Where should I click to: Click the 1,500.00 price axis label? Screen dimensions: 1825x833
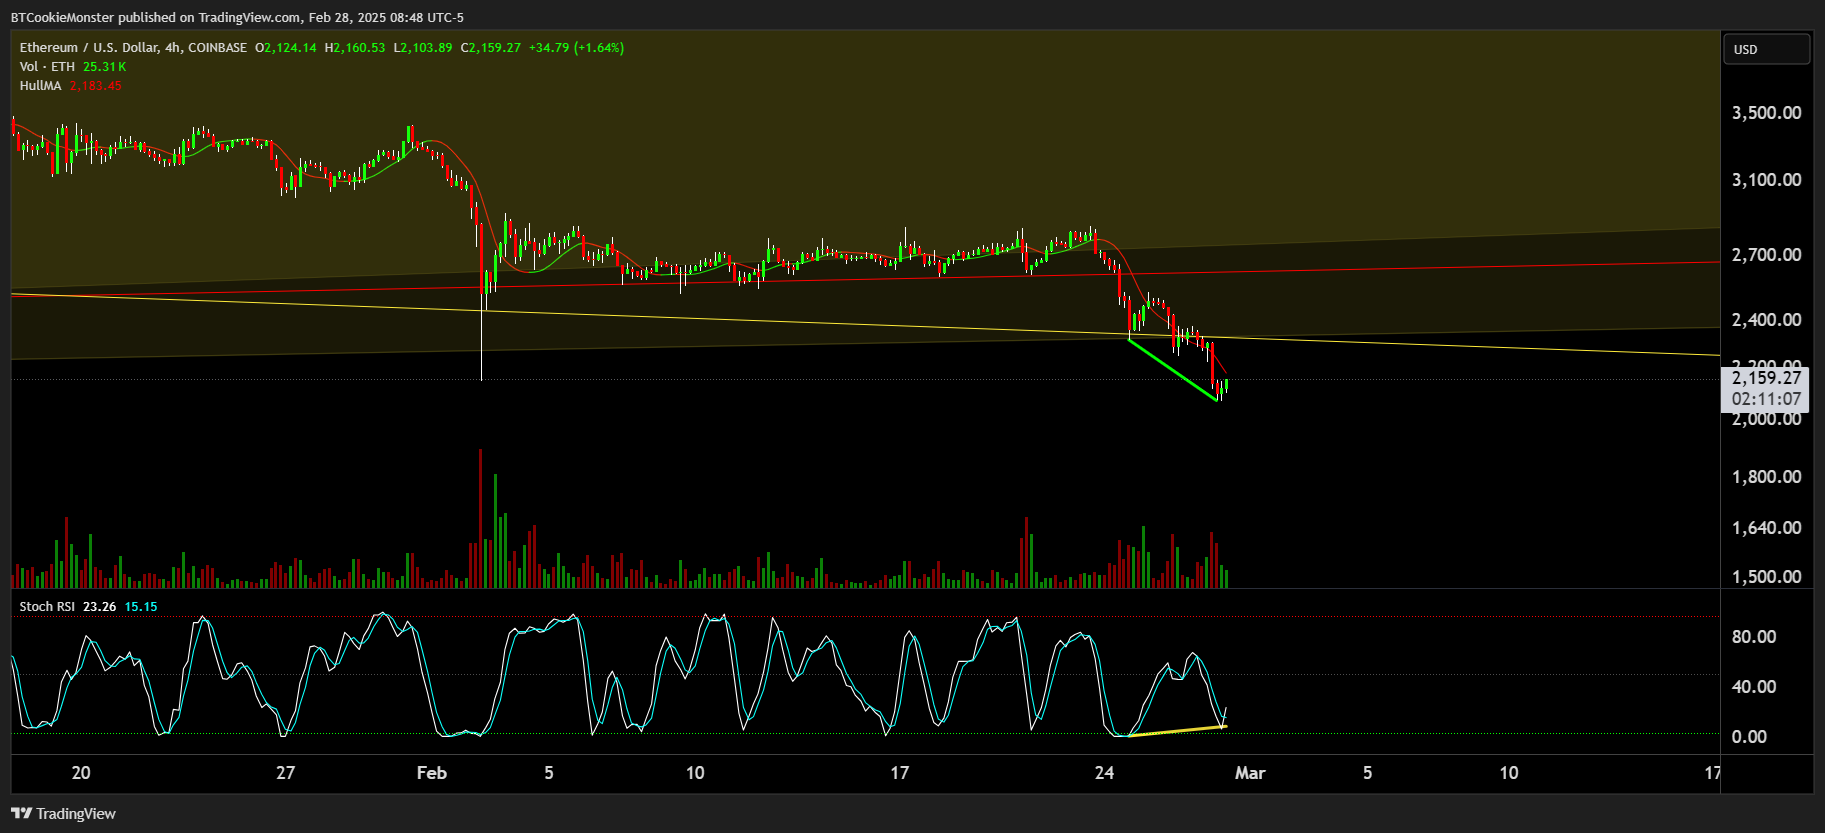[x=1766, y=577]
